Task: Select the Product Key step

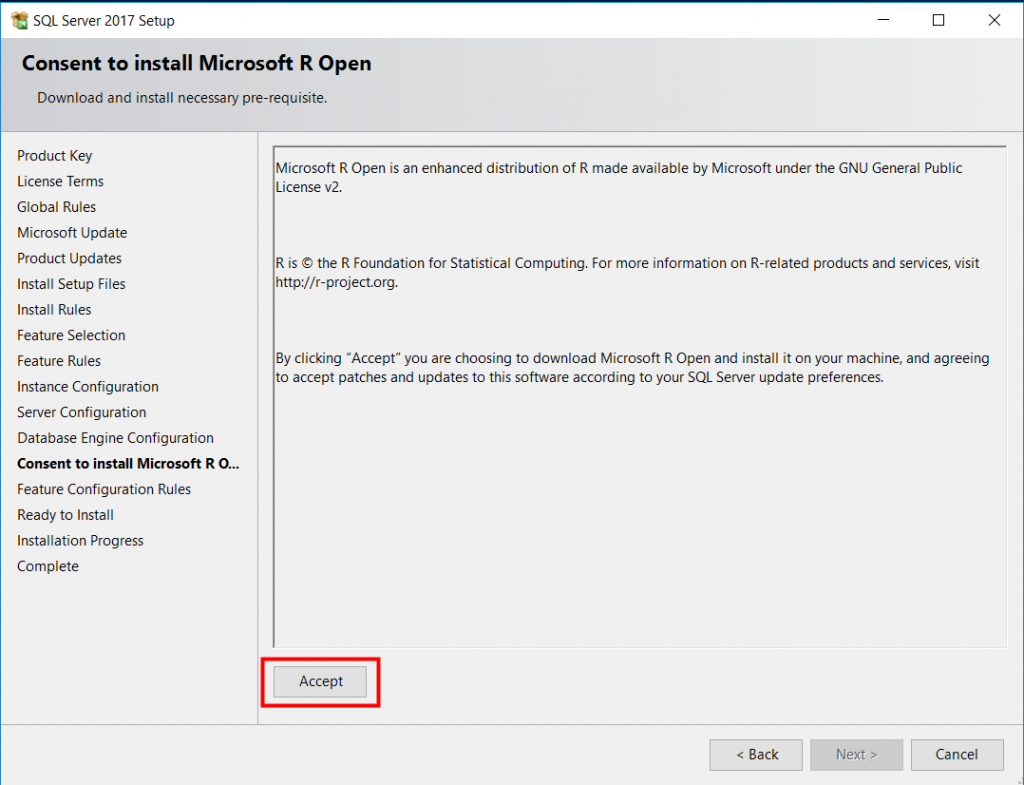Action: coord(55,155)
